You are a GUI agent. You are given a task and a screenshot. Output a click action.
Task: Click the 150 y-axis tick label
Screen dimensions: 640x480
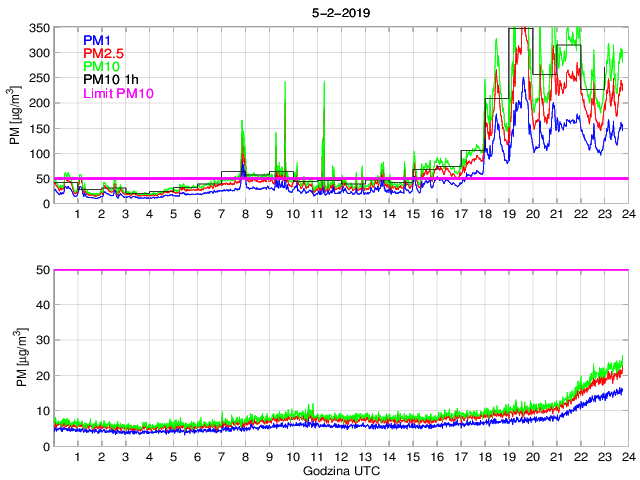tap(38, 129)
